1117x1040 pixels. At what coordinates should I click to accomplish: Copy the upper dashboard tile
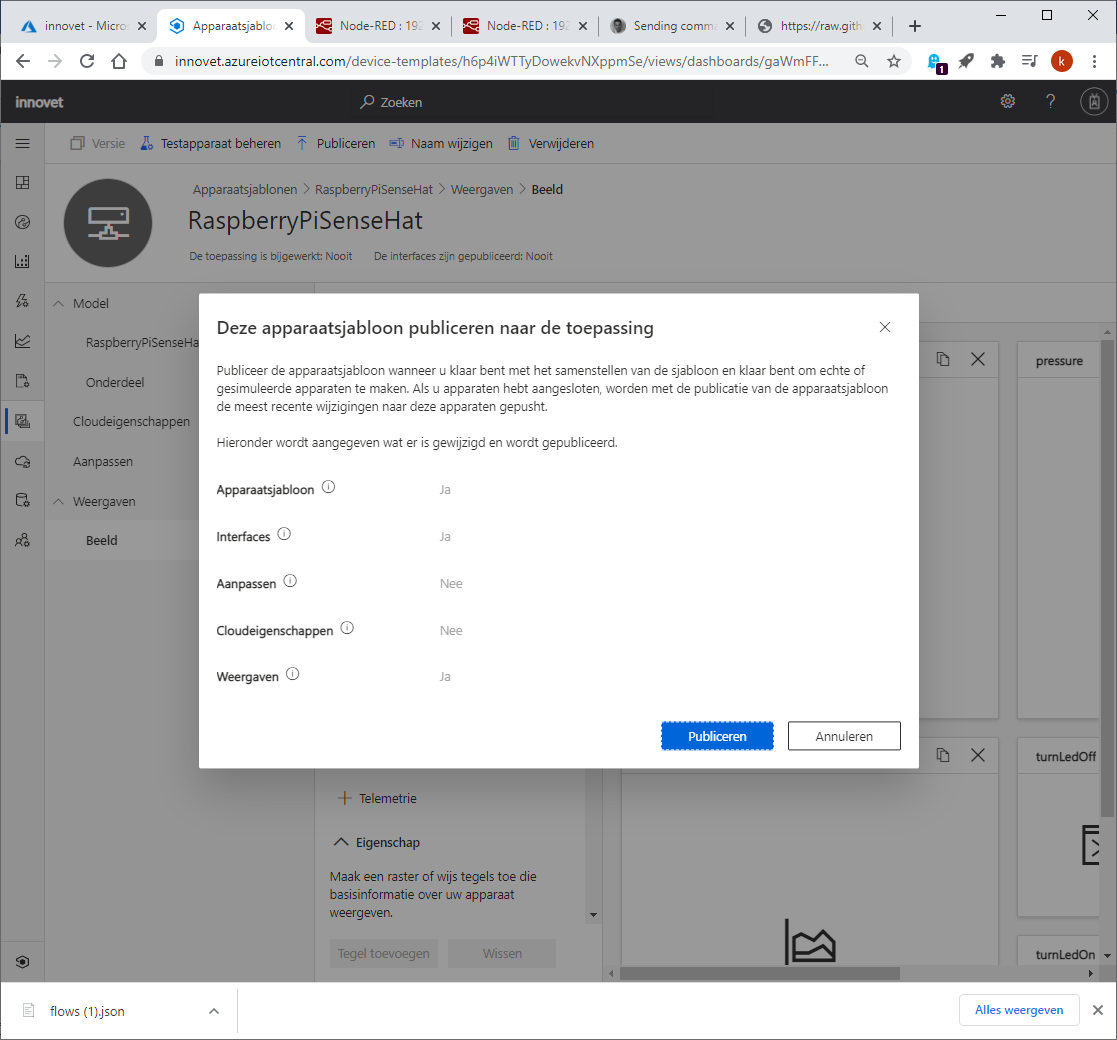click(943, 359)
